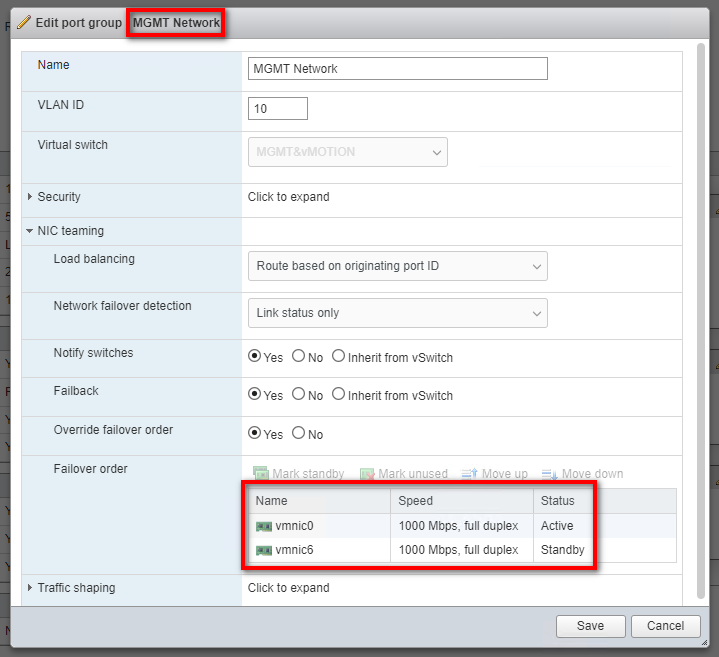Click the Move up icon
Image resolution: width=719 pixels, height=657 pixels.
(470, 474)
